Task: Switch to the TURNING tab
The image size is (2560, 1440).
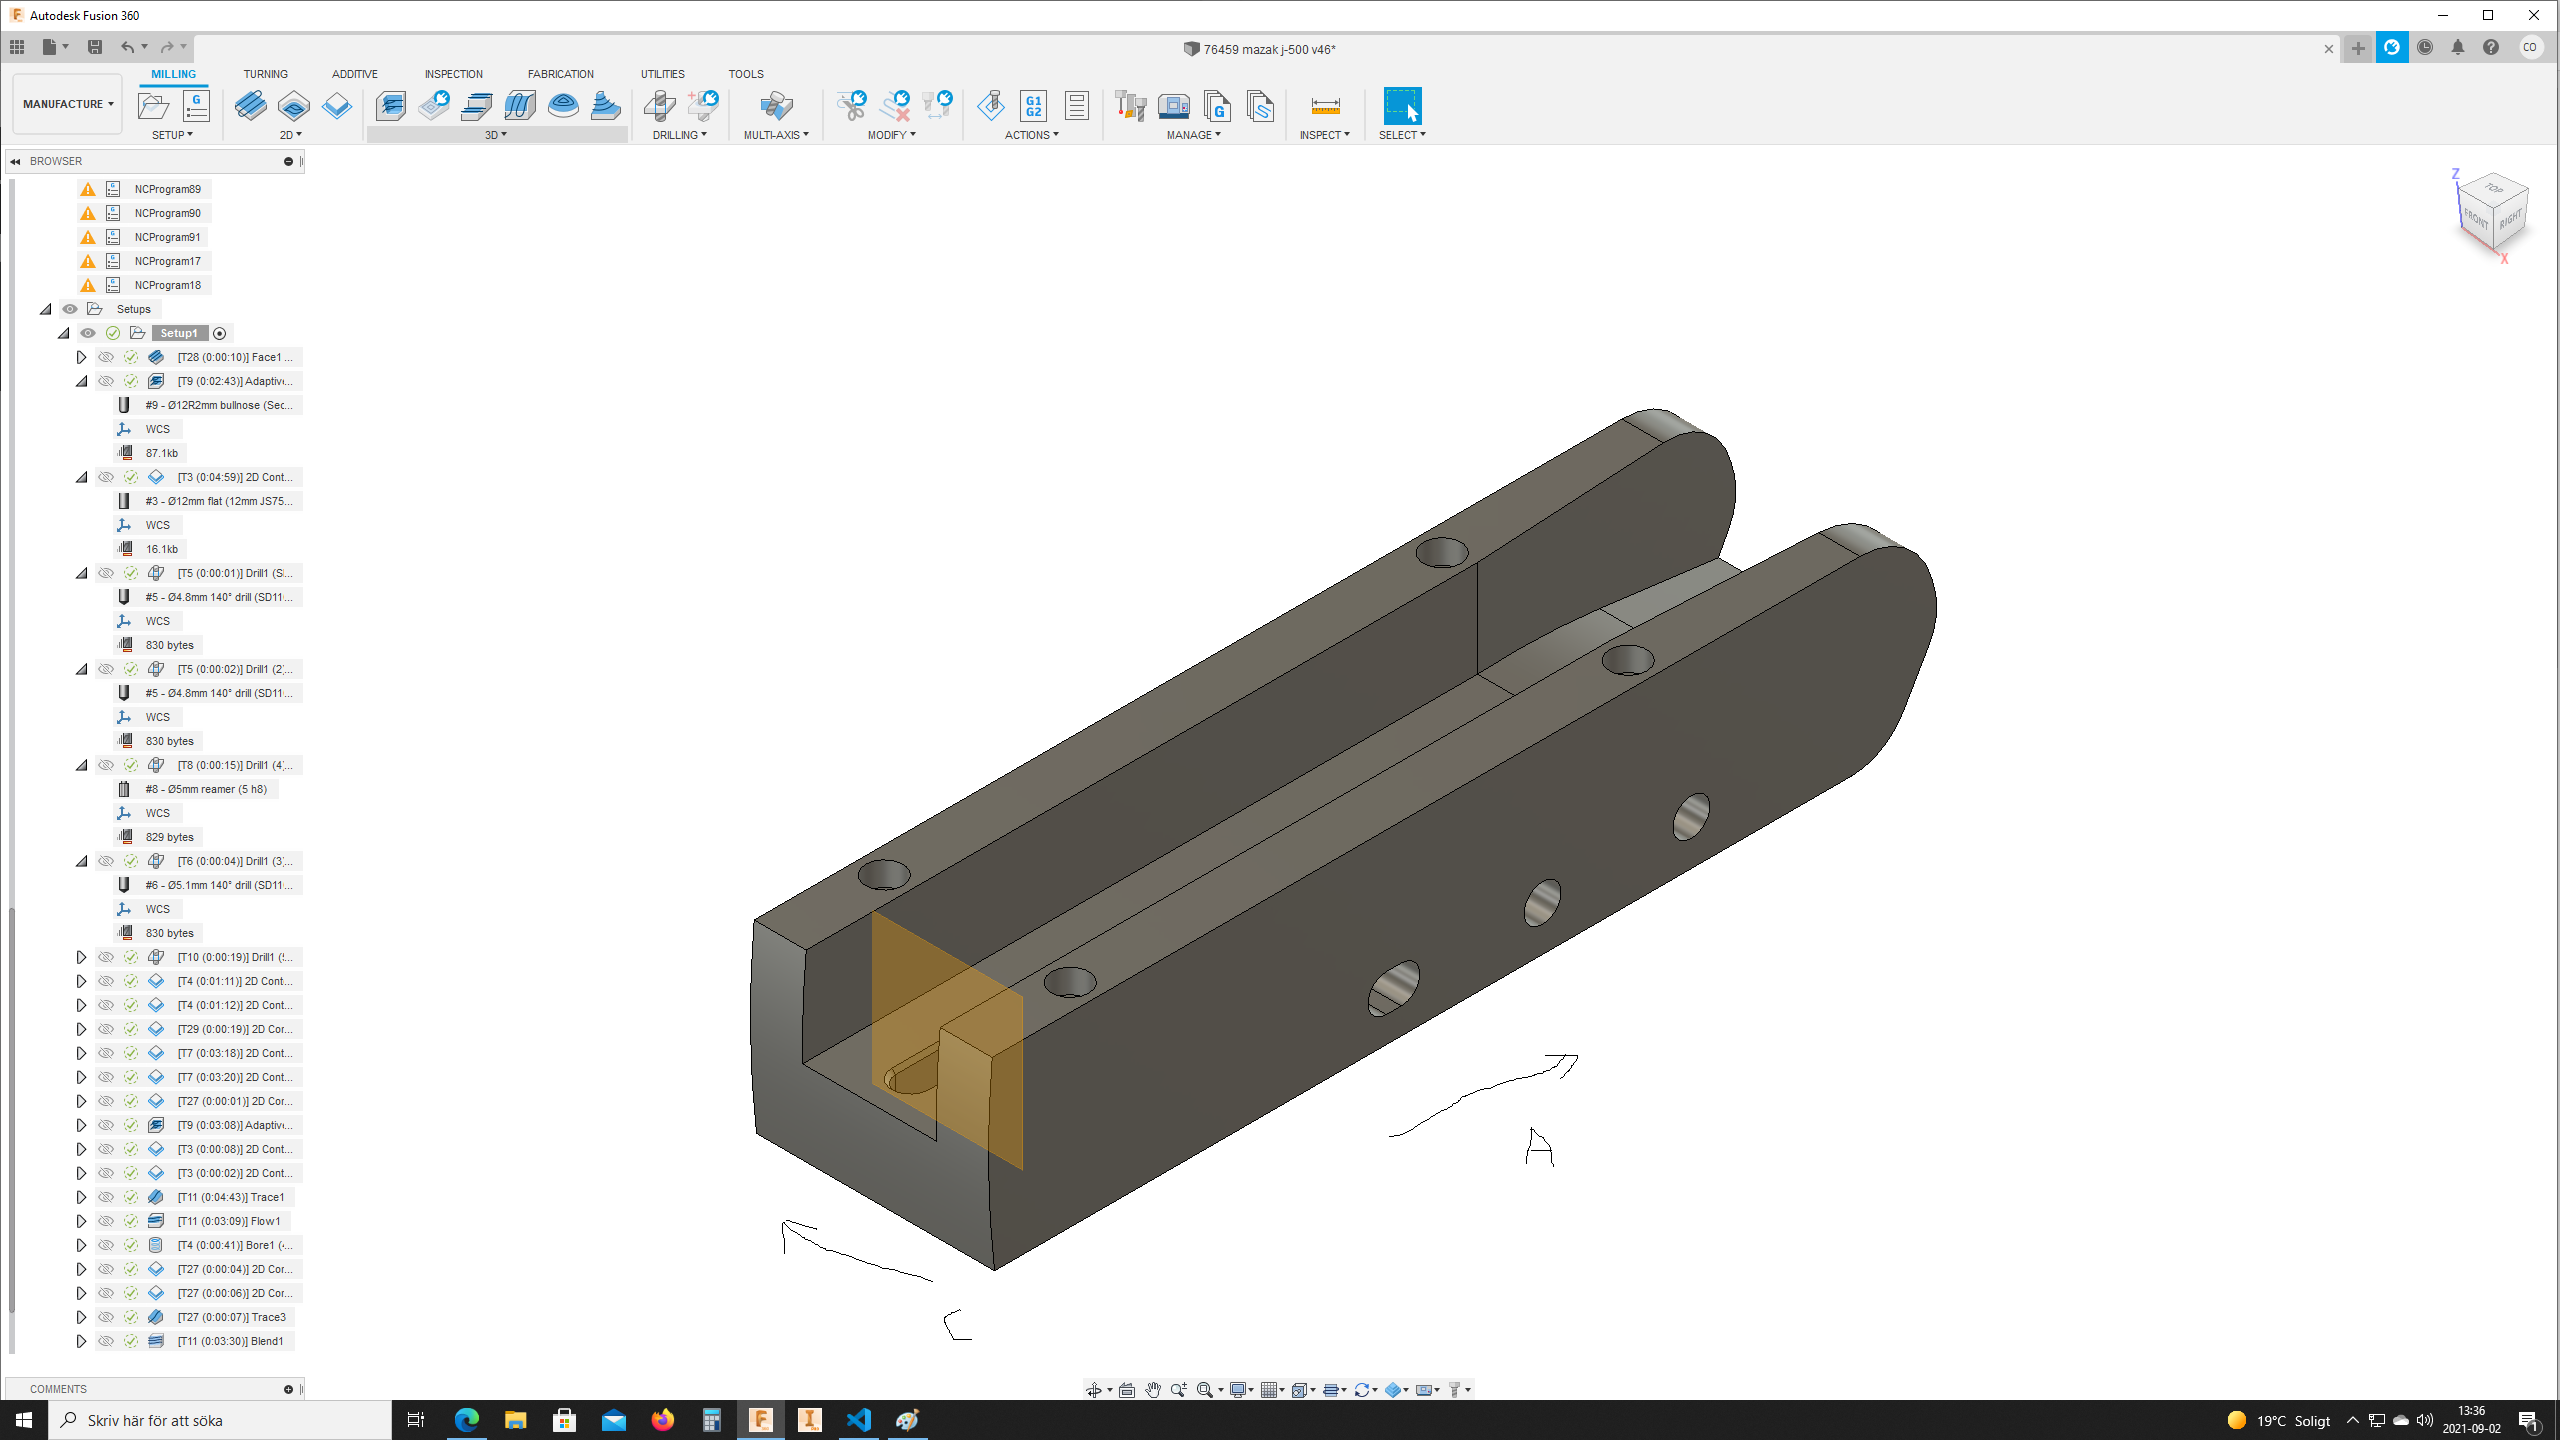Action: [x=265, y=74]
